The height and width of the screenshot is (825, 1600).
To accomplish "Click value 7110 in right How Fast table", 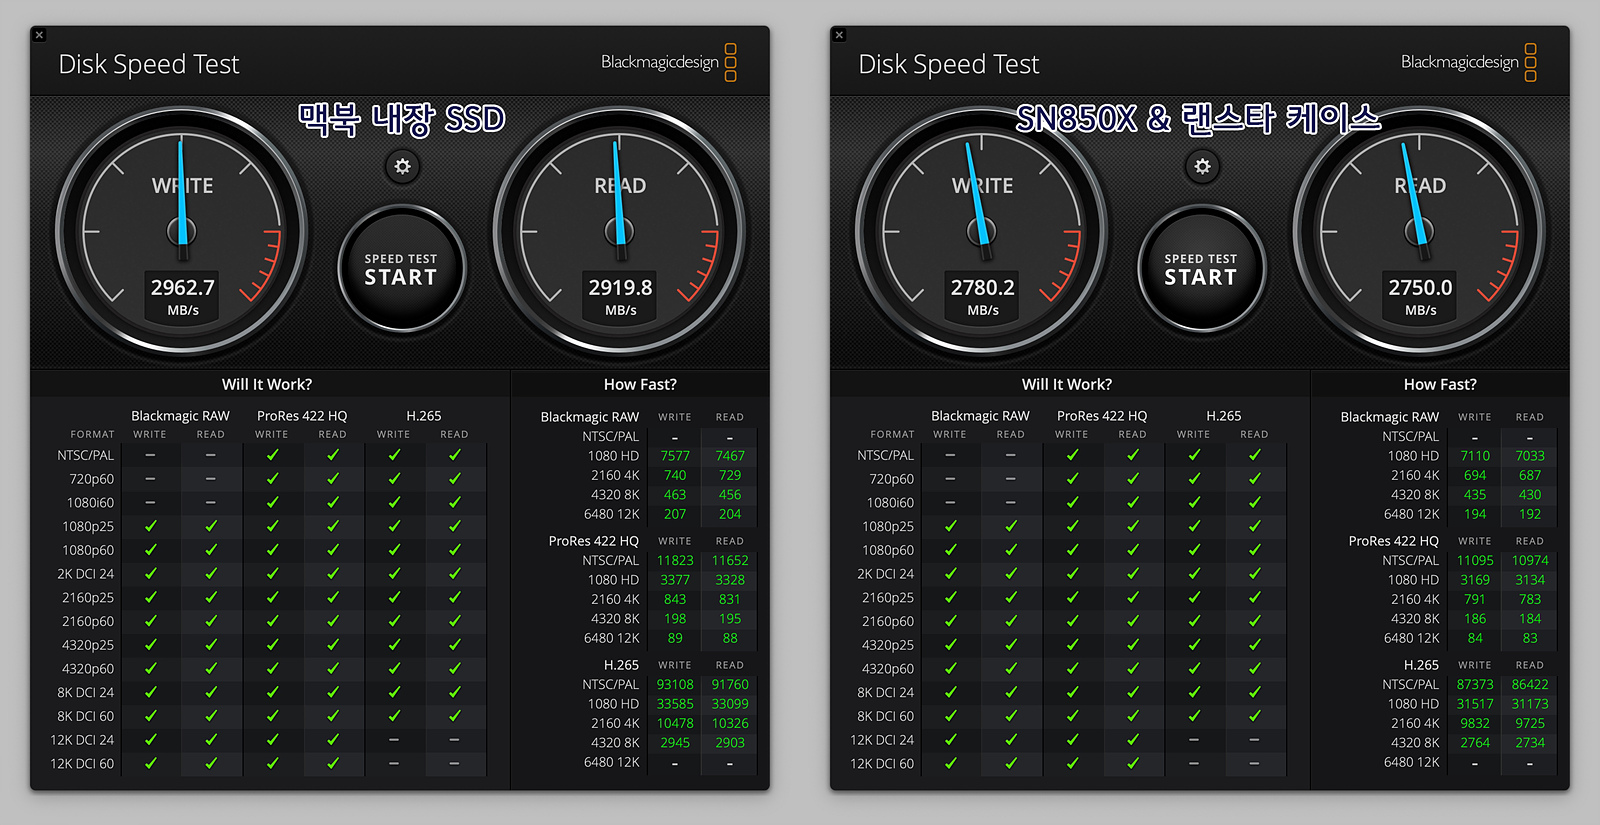I will [x=1475, y=456].
